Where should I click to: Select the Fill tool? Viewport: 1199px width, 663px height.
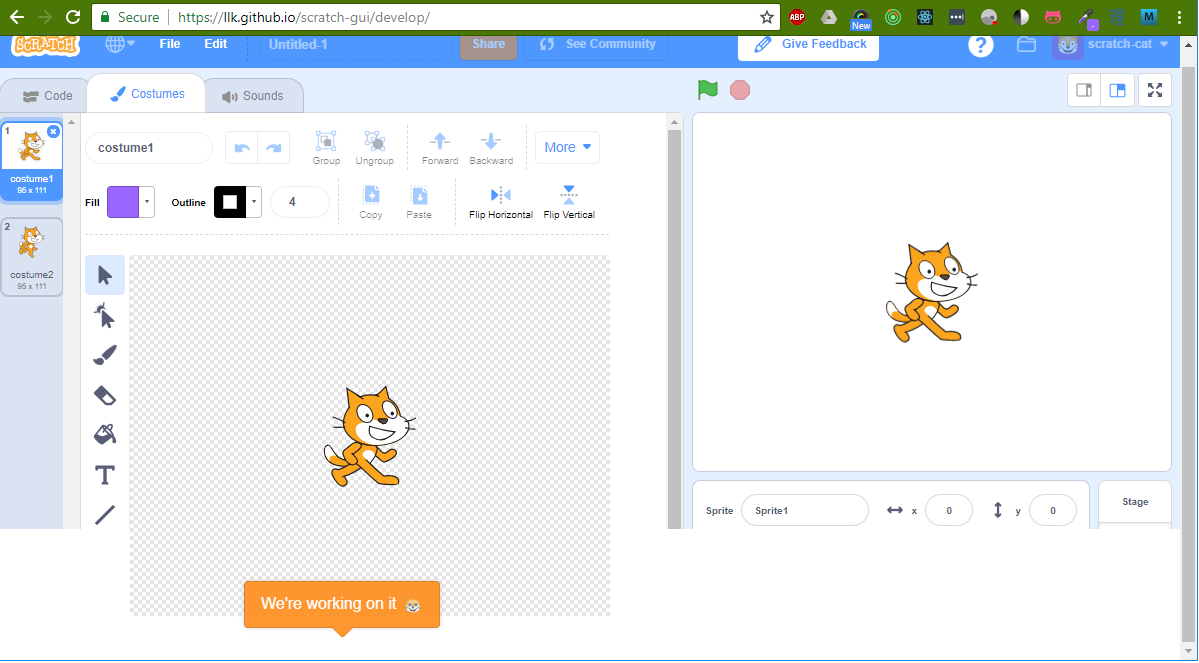click(x=105, y=435)
